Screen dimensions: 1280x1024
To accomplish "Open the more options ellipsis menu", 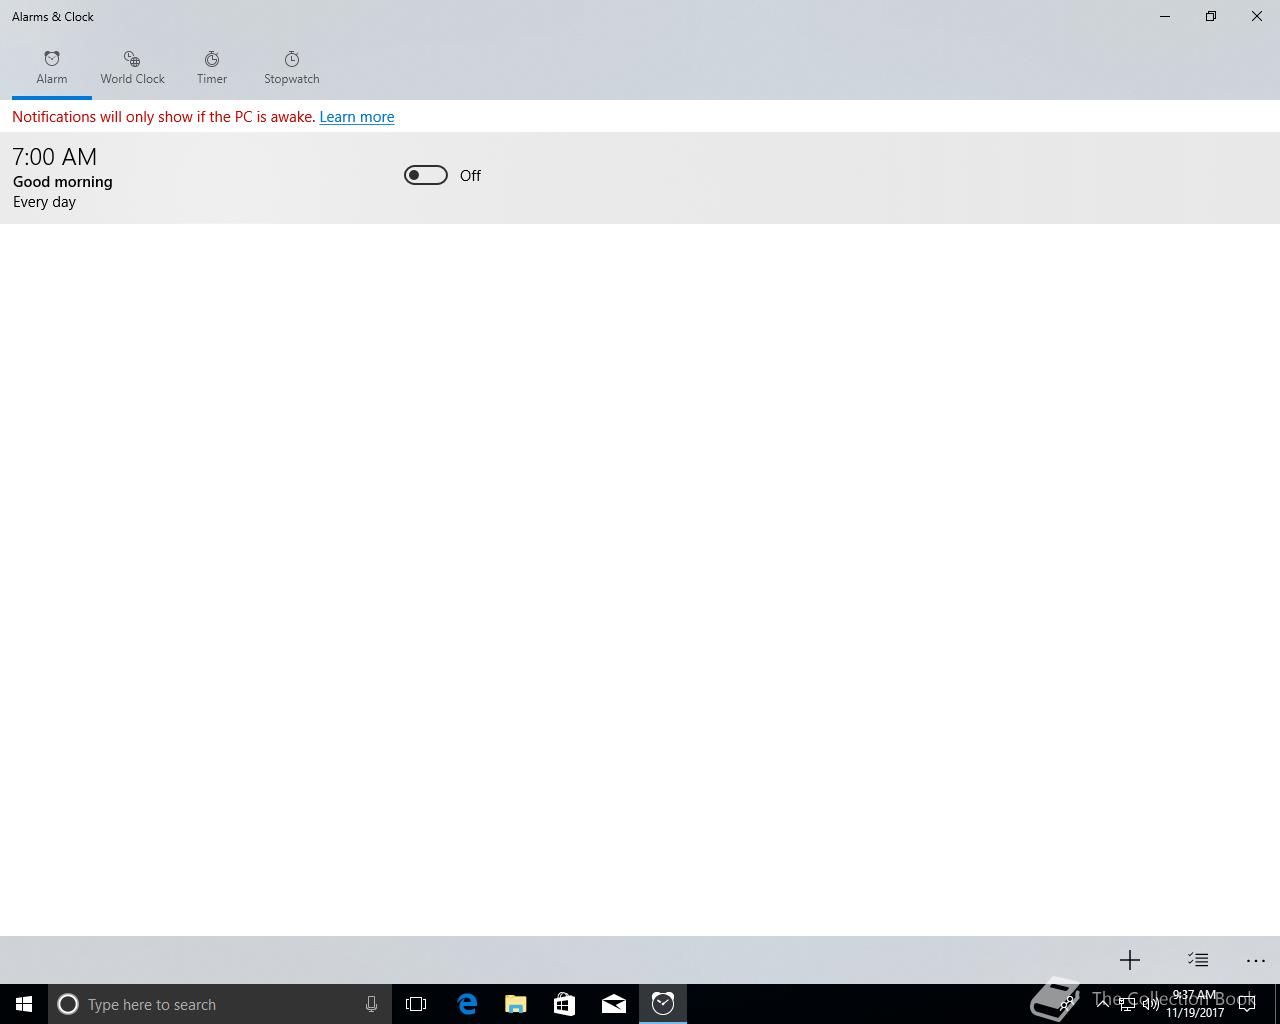I will 1256,960.
